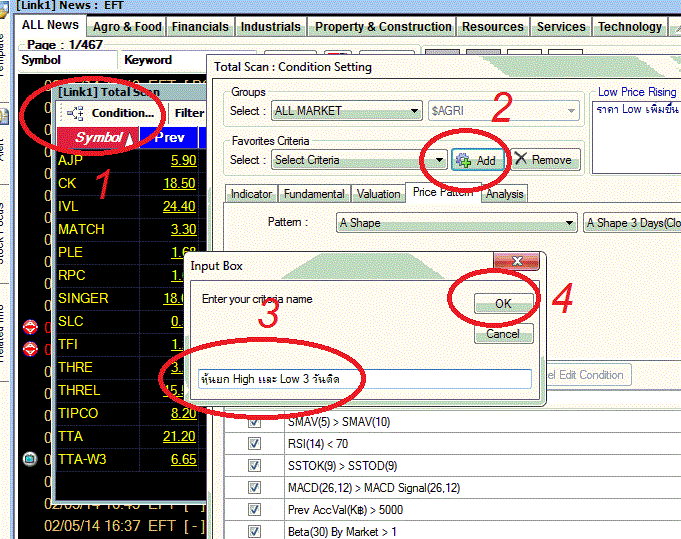Toggle Prev AccVal > 5000 checkbox
Screen dimensions: 681x539
coord(254,509)
